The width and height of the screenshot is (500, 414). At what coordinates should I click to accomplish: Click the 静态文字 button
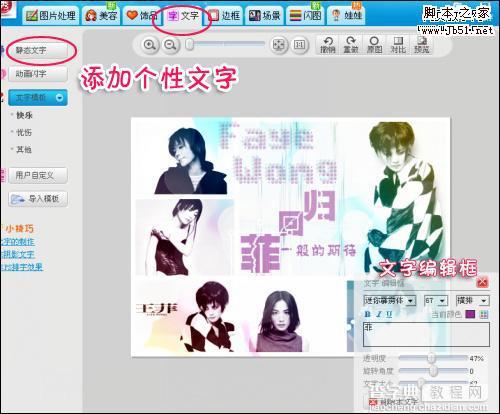38,51
